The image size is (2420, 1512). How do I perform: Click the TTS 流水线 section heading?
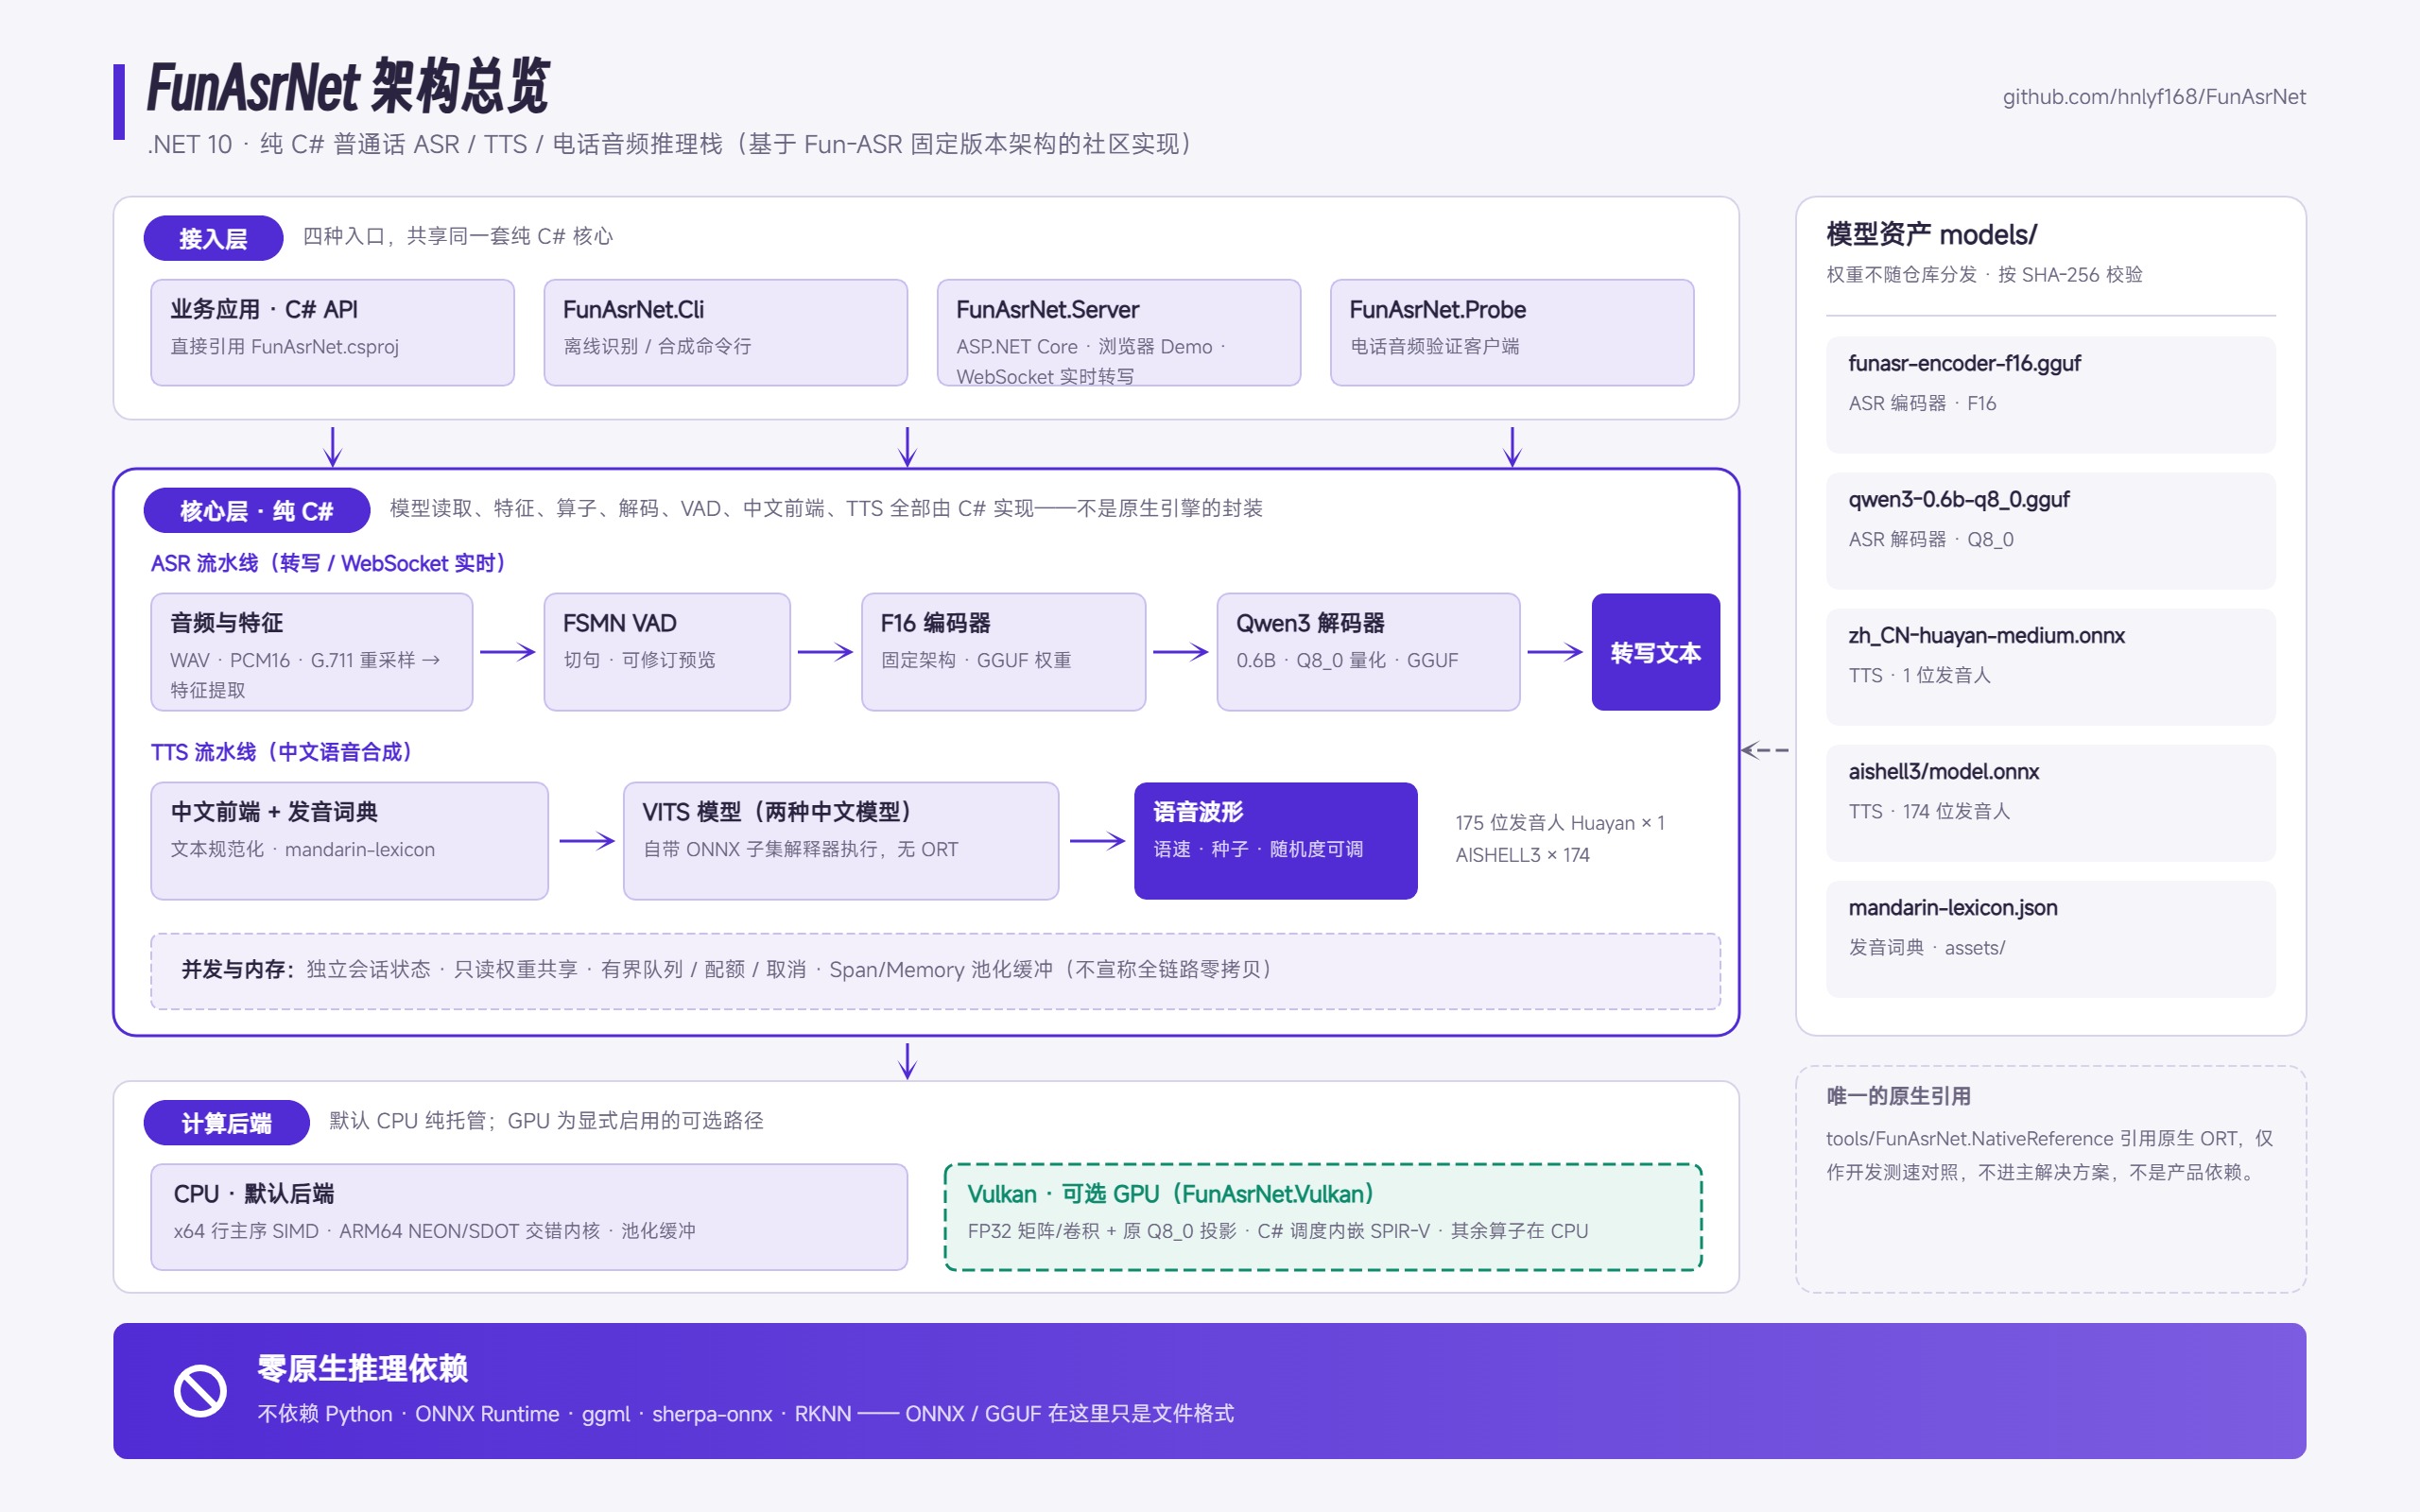tap(281, 752)
